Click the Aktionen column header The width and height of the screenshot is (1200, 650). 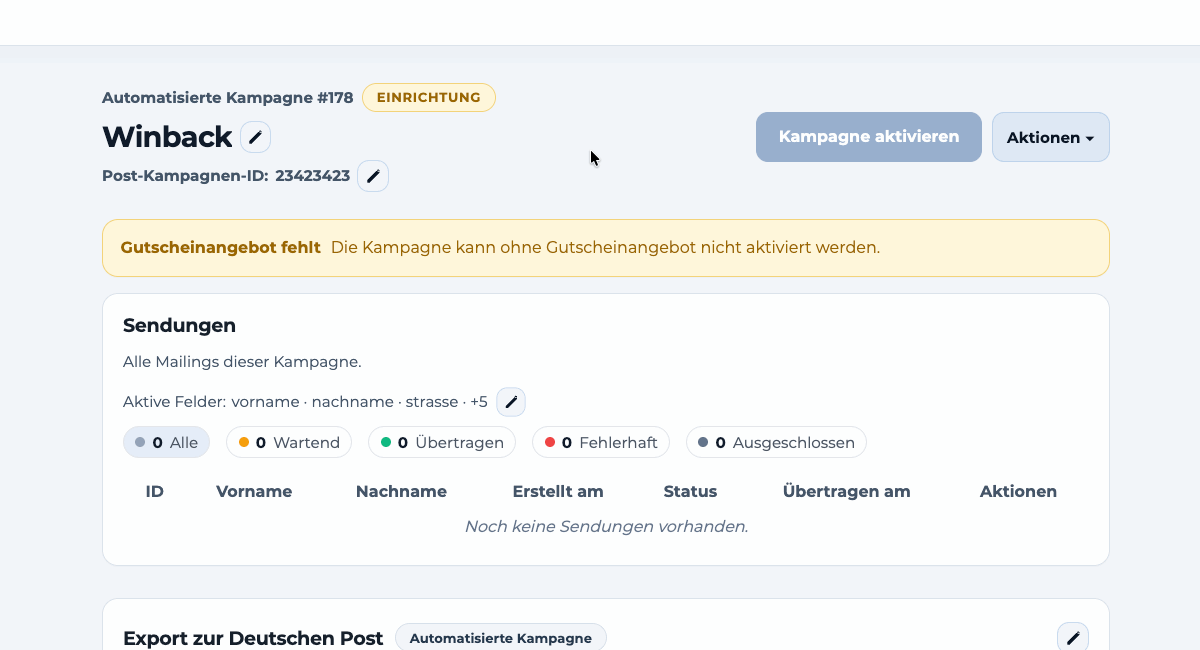(1018, 491)
